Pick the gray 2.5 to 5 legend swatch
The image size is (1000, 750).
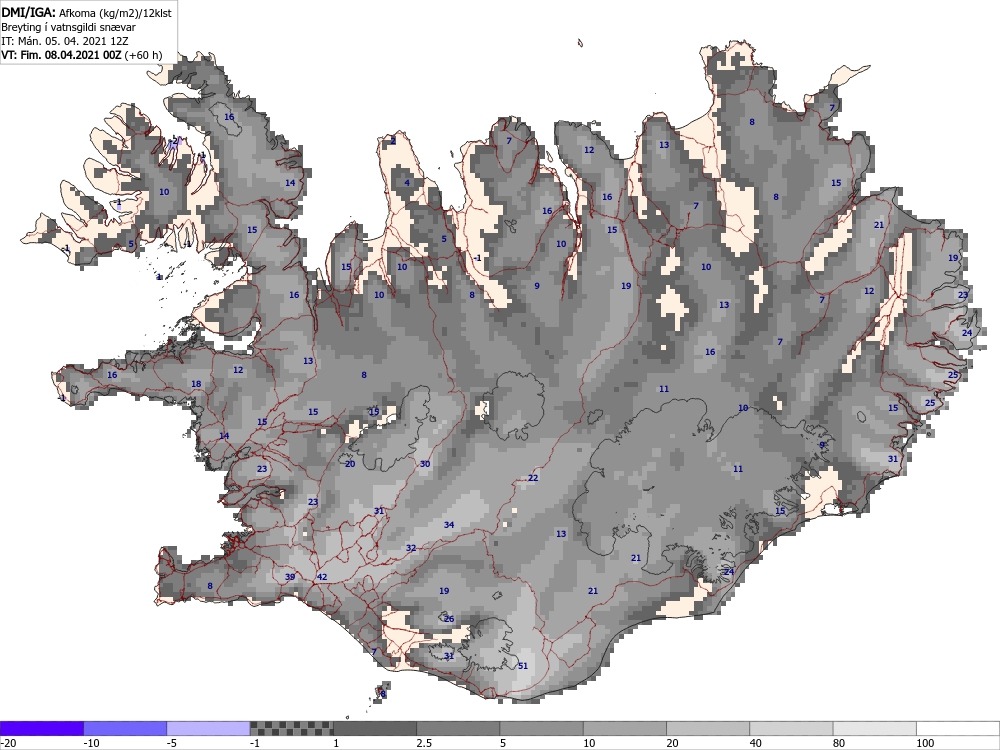(458, 728)
